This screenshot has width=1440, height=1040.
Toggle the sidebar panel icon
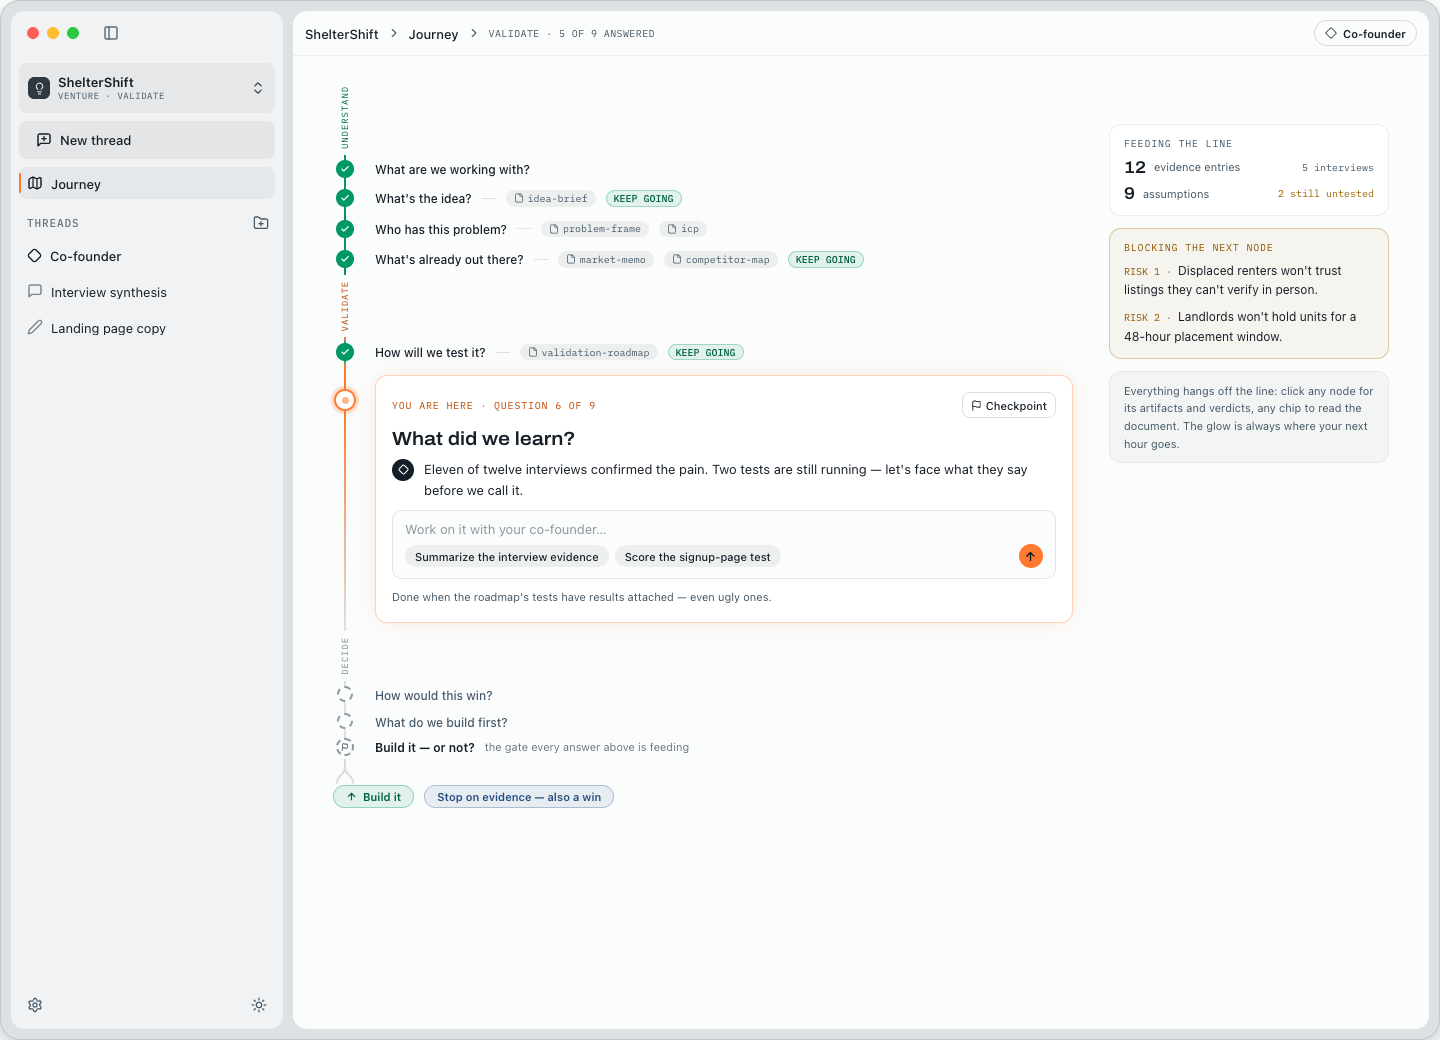111,33
